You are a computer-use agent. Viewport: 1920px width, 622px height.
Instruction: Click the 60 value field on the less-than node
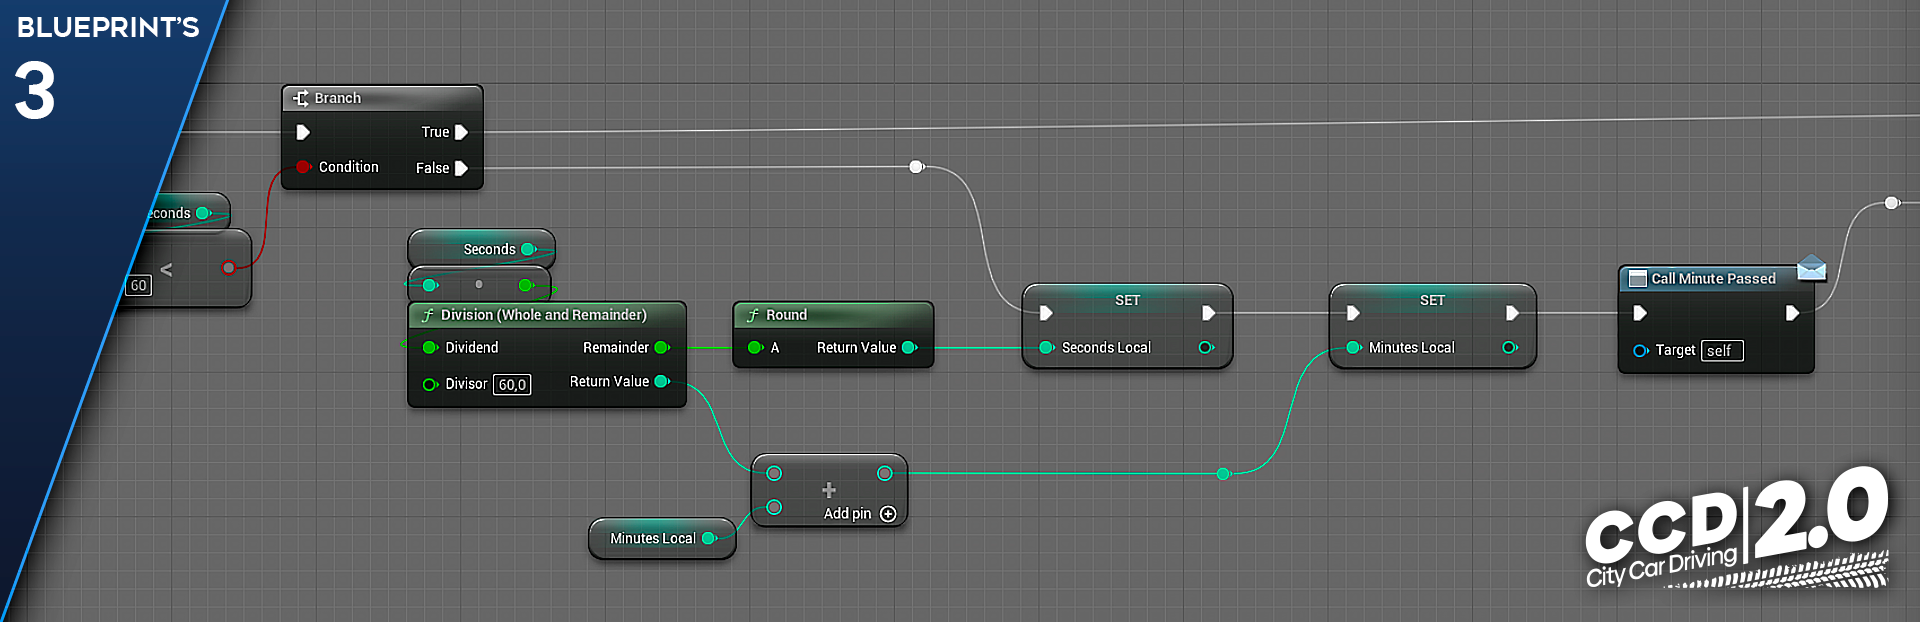click(x=138, y=285)
